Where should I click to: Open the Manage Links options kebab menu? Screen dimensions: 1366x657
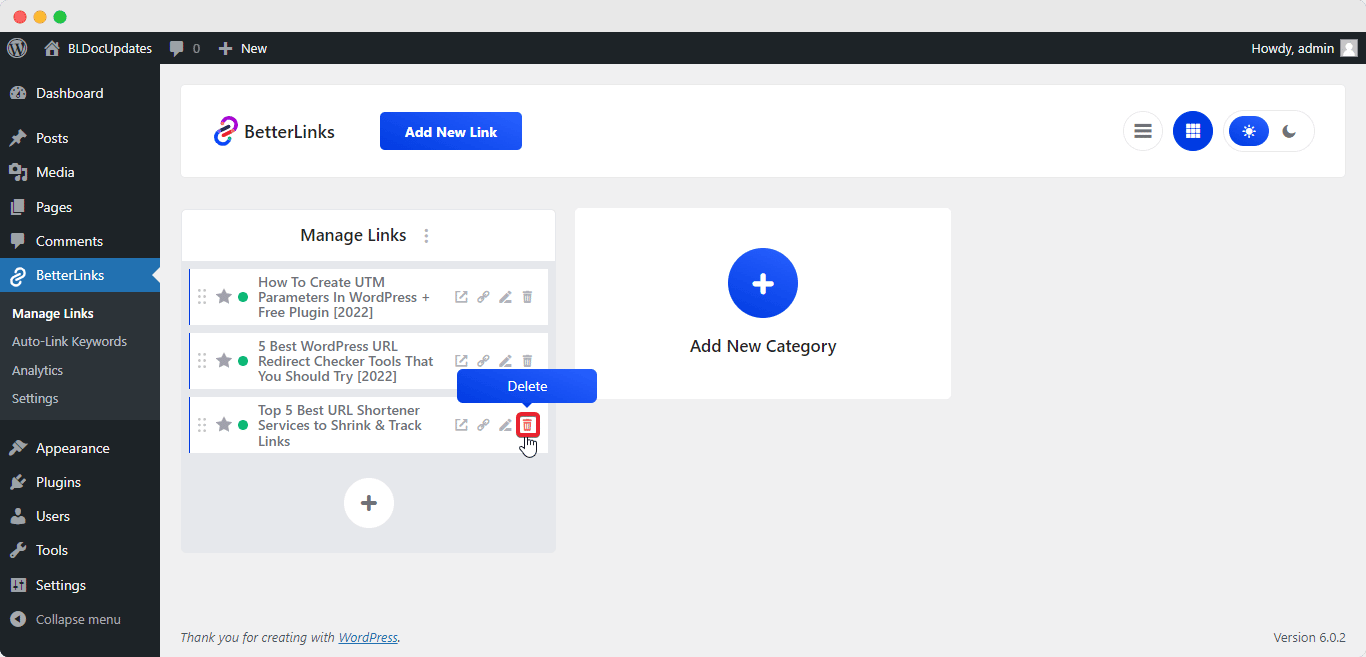427,235
